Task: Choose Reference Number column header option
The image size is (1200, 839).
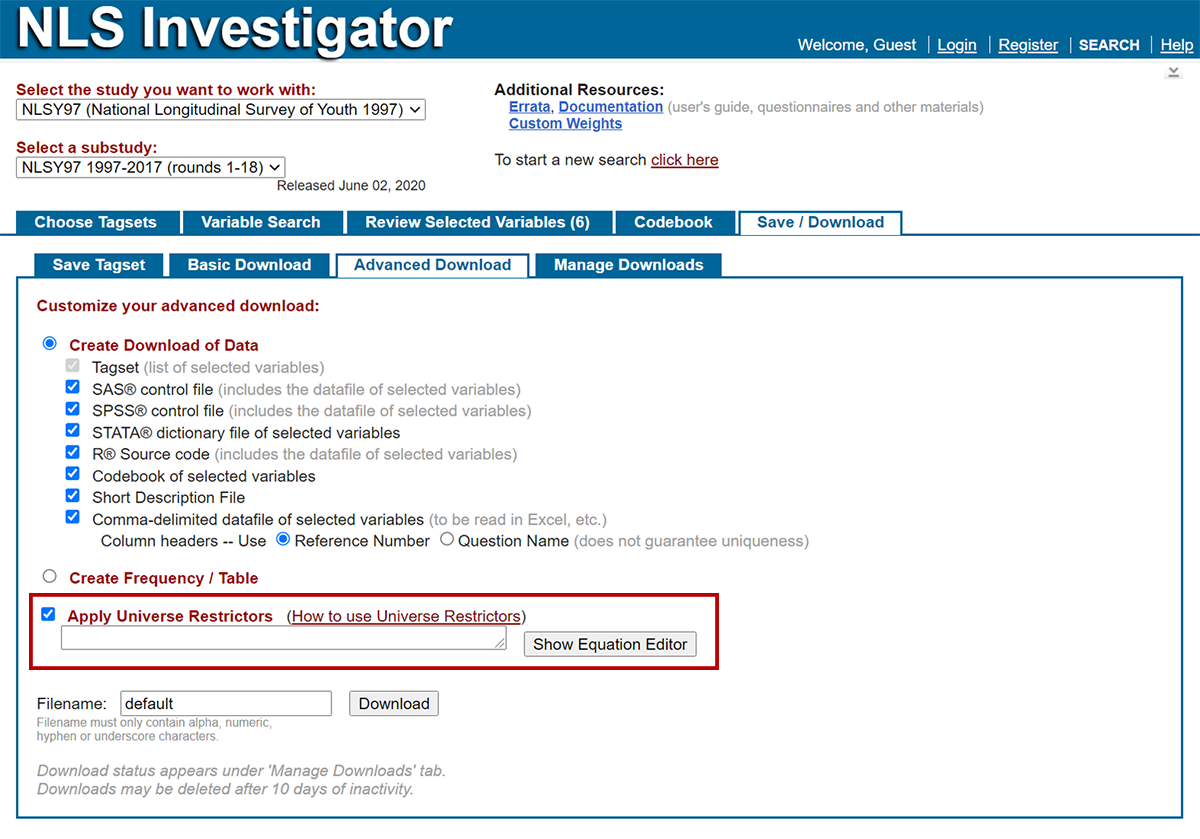Action: pyautogui.click(x=283, y=539)
